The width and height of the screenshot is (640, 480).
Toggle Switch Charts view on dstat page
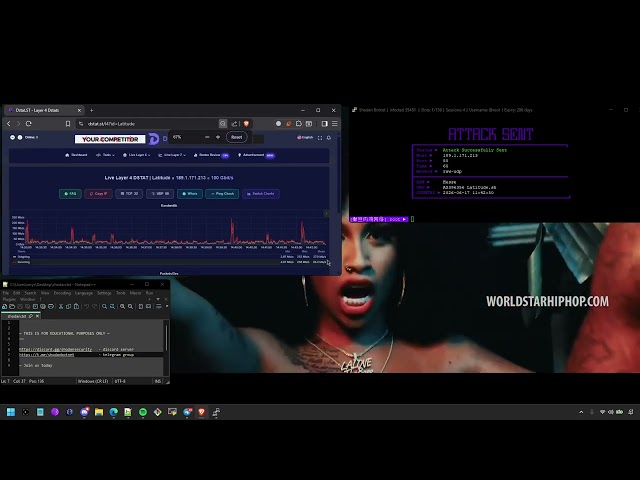(261, 194)
